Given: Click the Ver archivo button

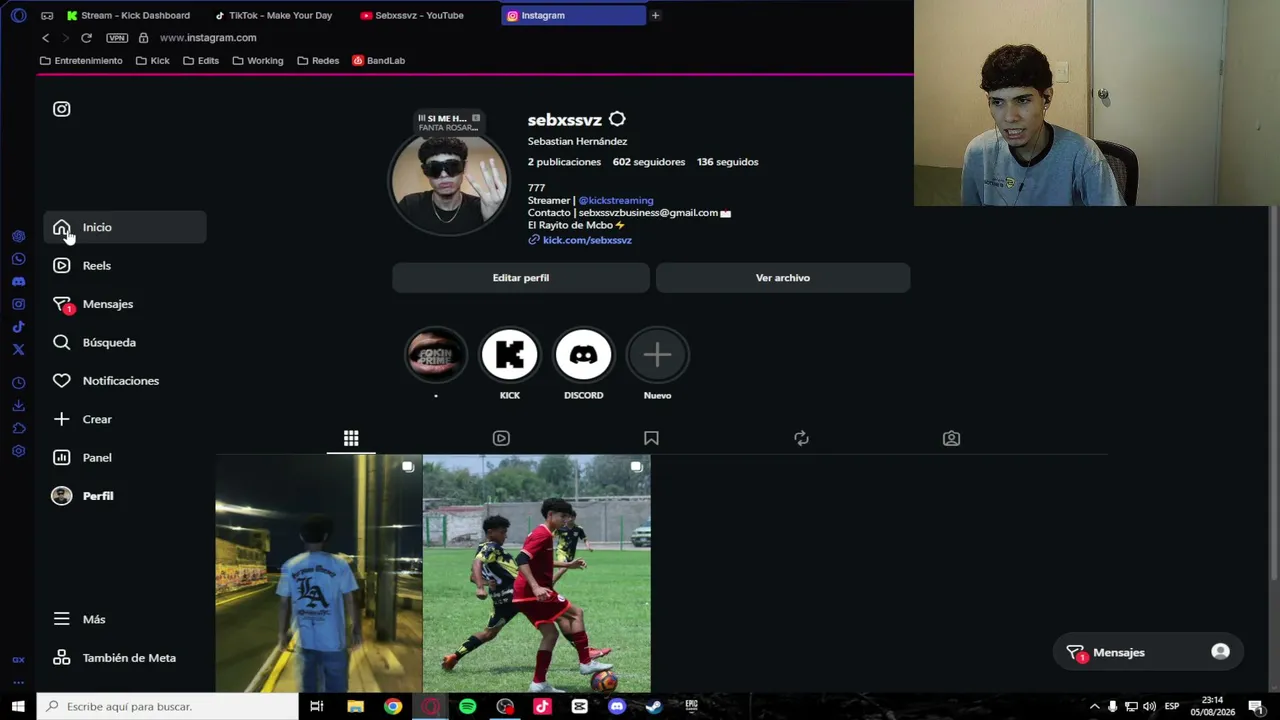Looking at the screenshot, I should point(783,278).
